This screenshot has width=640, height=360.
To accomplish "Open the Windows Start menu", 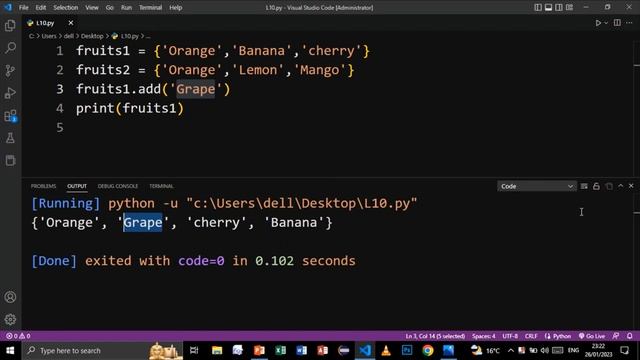I will [10, 350].
